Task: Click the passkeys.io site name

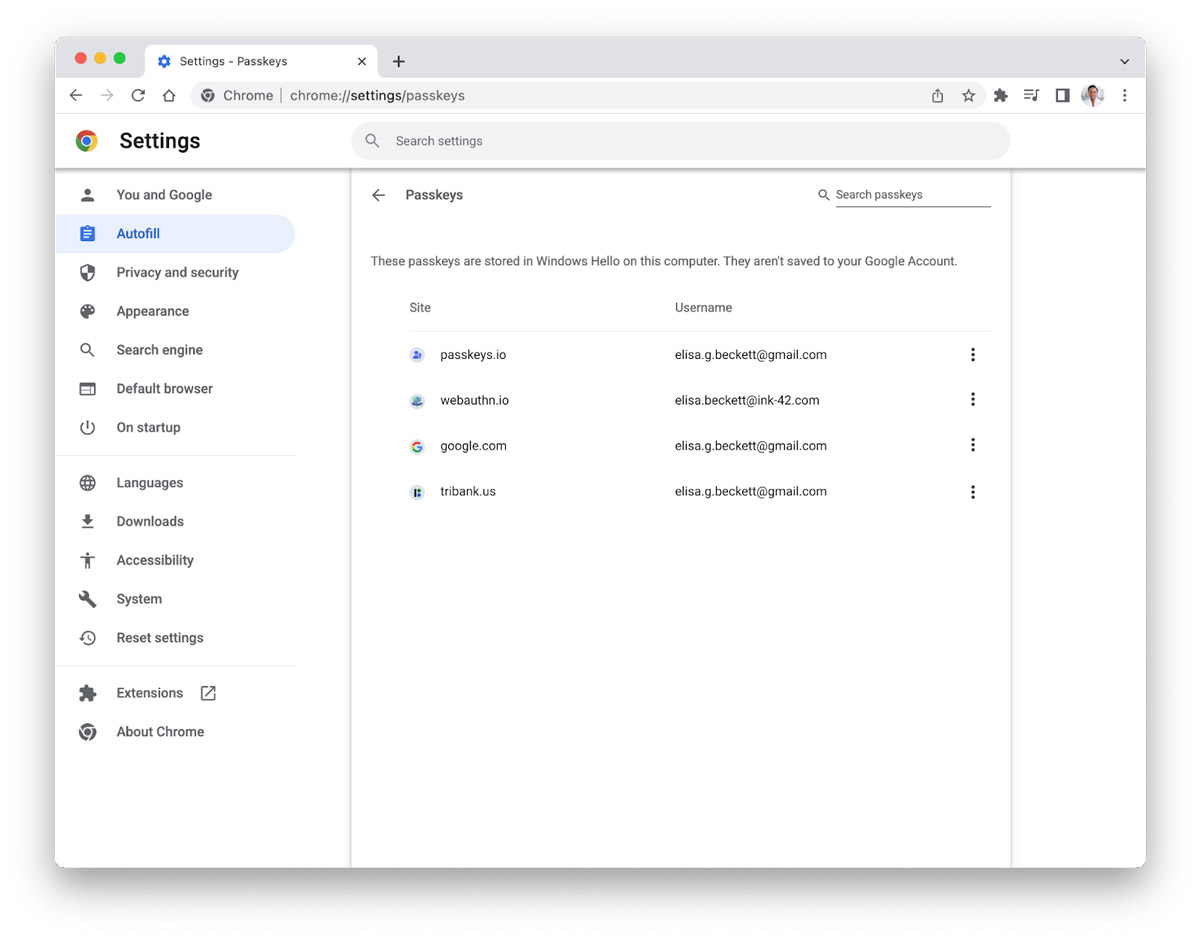Action: pos(473,355)
